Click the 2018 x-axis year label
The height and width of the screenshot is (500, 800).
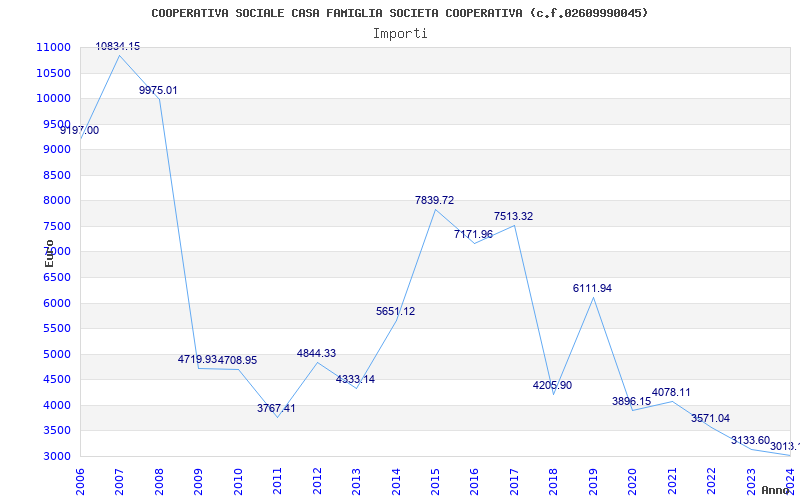coord(554,482)
